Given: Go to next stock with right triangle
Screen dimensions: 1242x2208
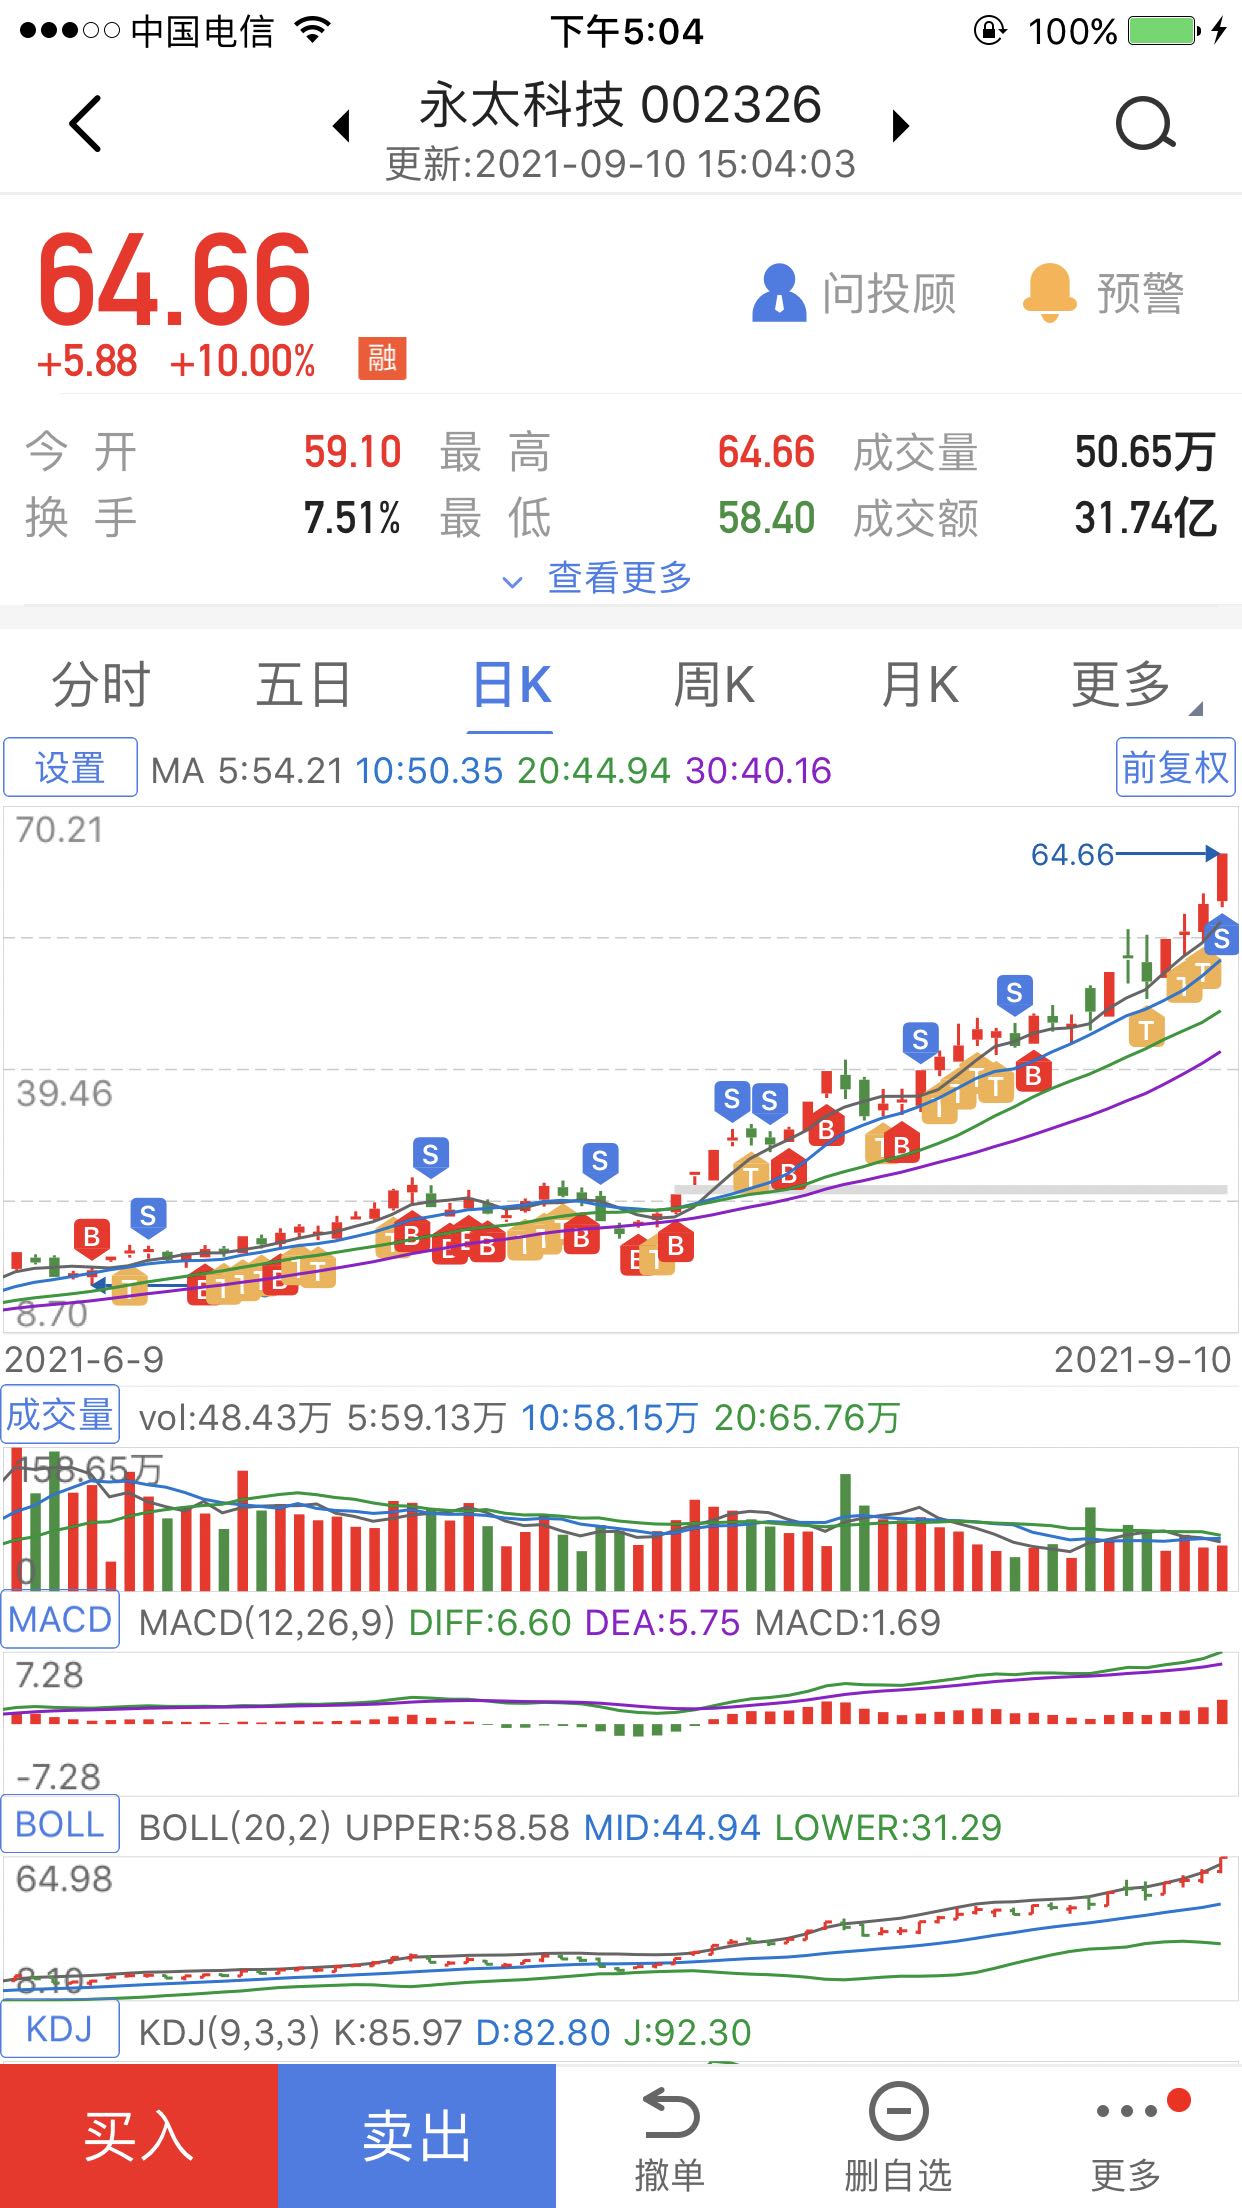Looking at the screenshot, I should pyautogui.click(x=901, y=126).
